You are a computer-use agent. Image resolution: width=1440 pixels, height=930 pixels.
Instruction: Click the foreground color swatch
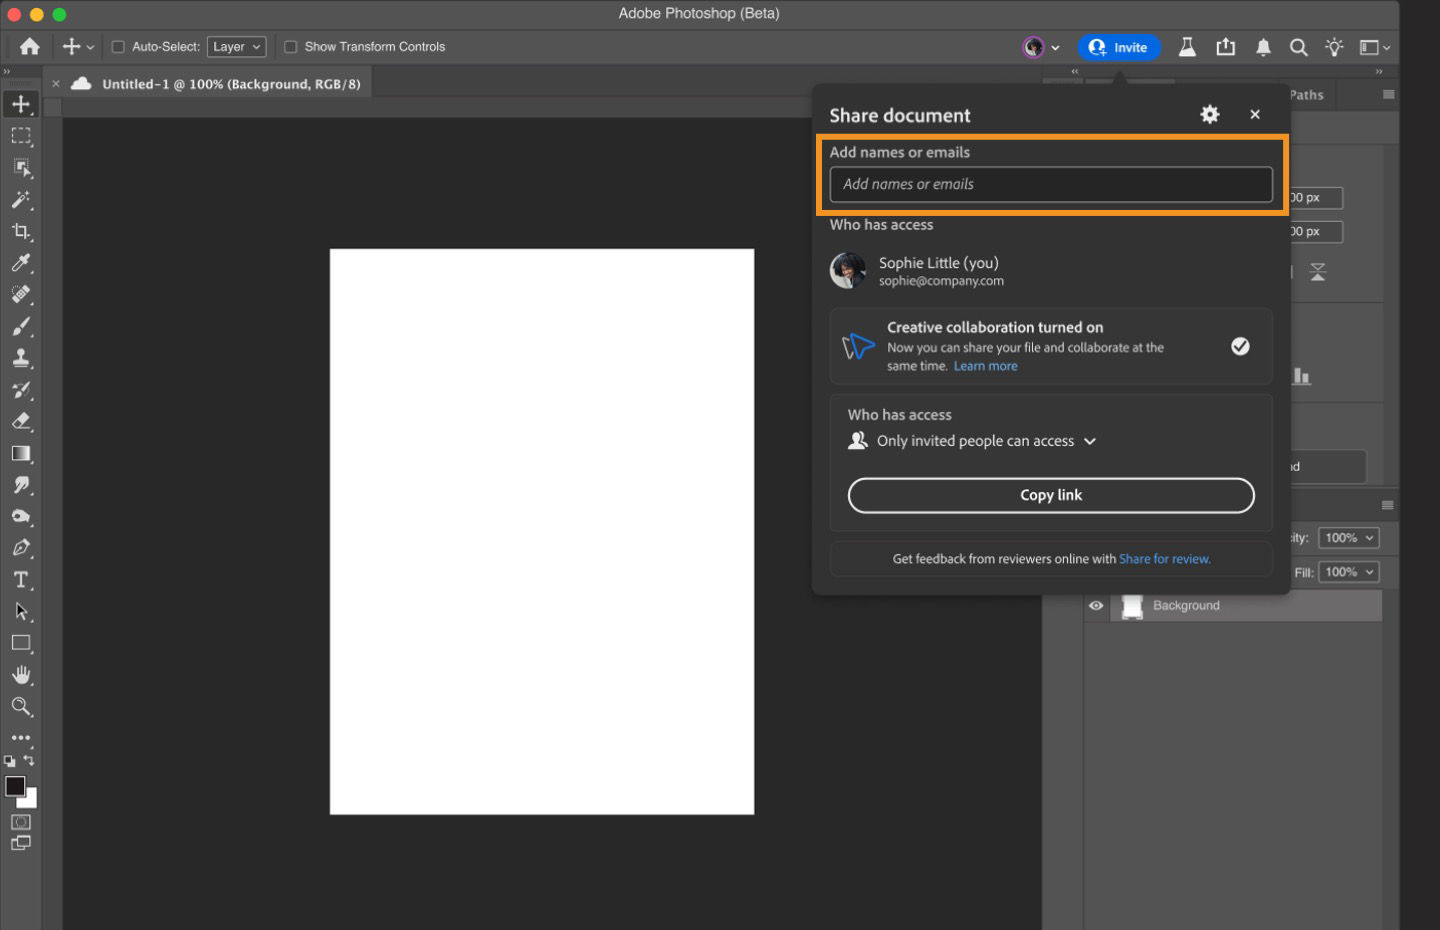click(x=14, y=786)
